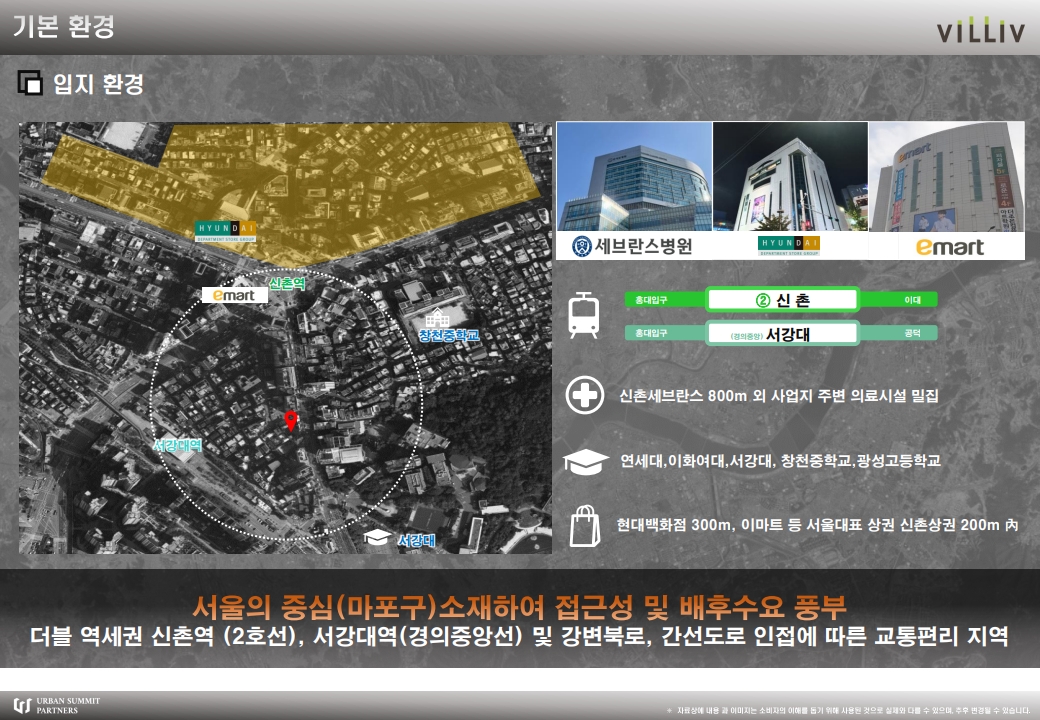The image size is (1040, 720).
Task: Click the medical plus circle icon
Action: [584, 395]
